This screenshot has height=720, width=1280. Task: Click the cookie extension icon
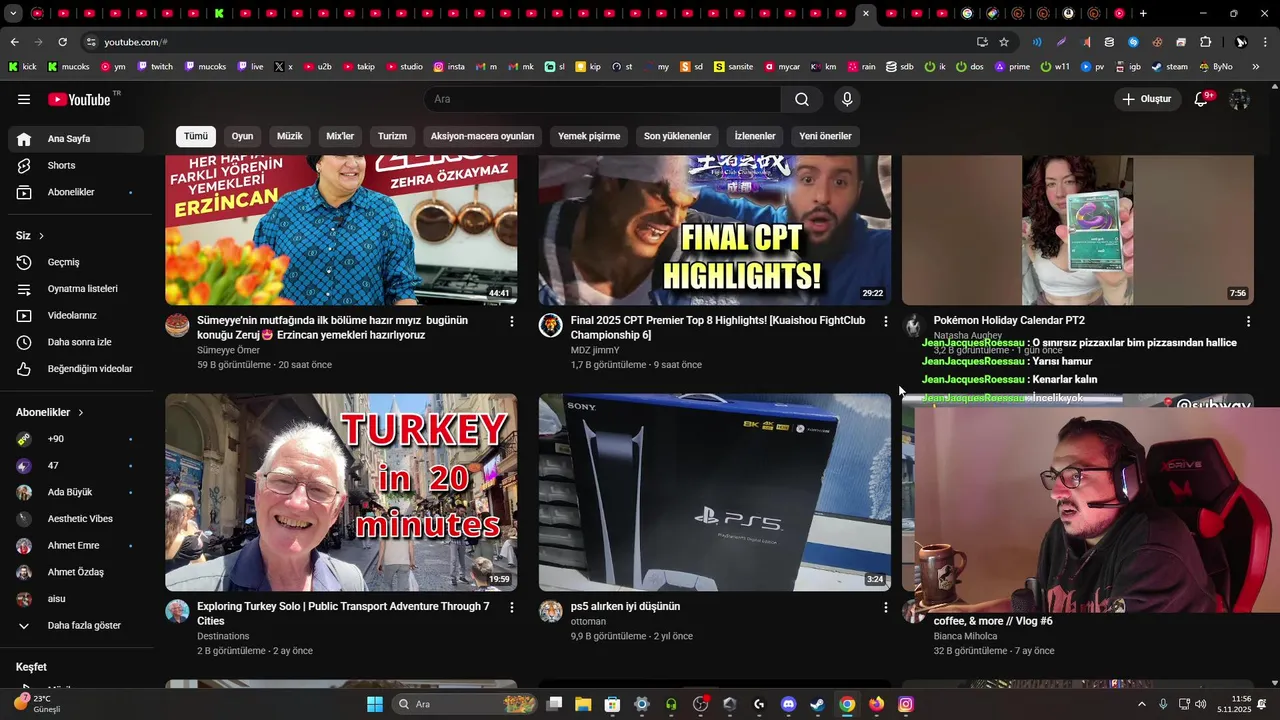pos(1157,42)
